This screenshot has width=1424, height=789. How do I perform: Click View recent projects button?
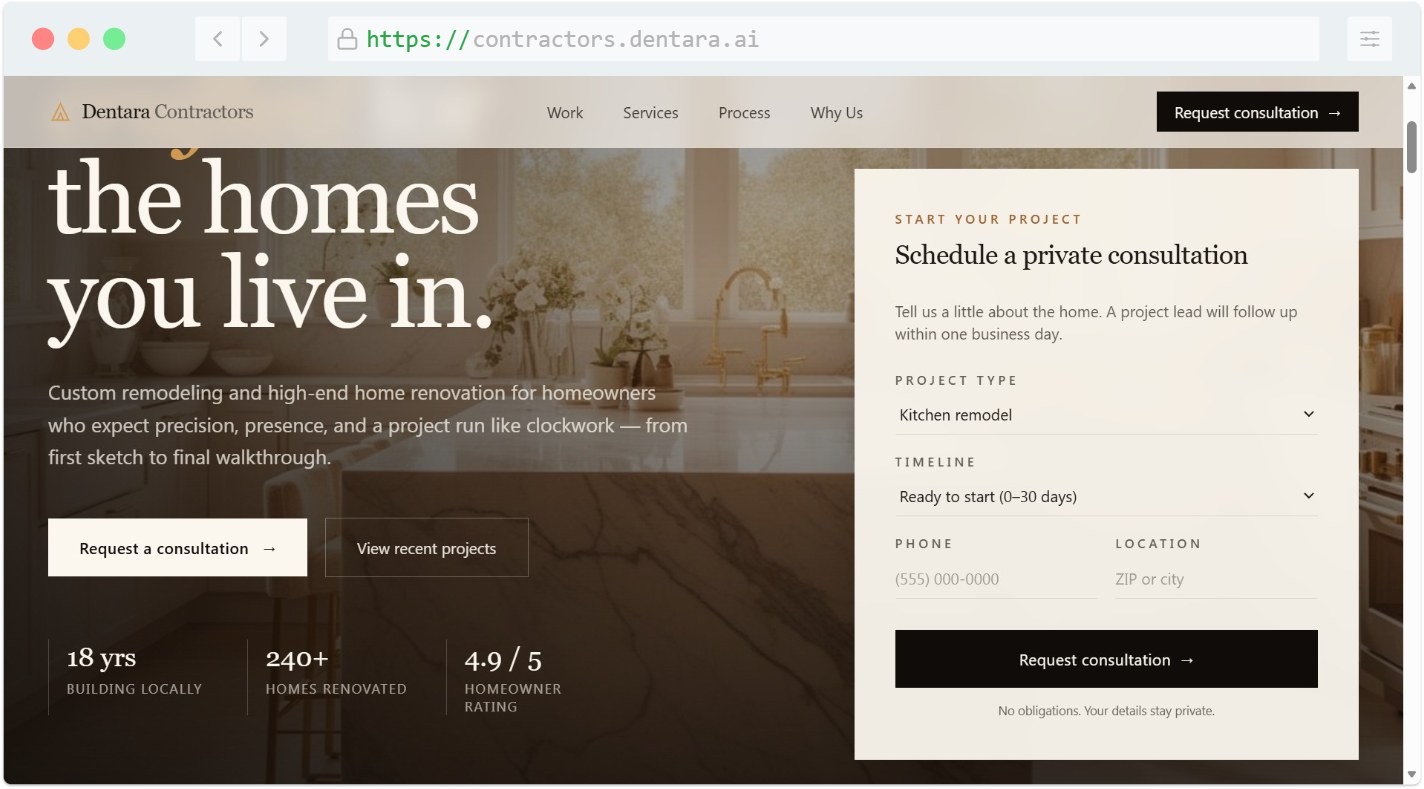tap(427, 547)
